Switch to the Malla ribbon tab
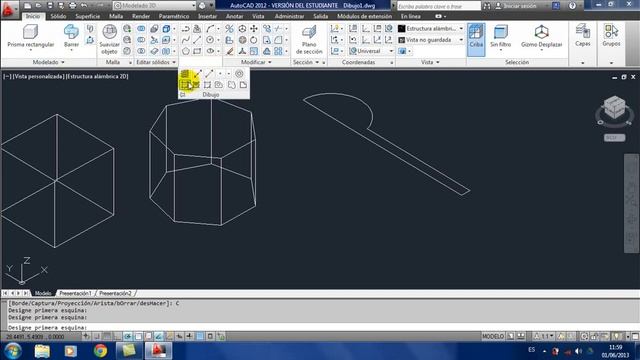640x360 pixels. (x=116, y=16)
